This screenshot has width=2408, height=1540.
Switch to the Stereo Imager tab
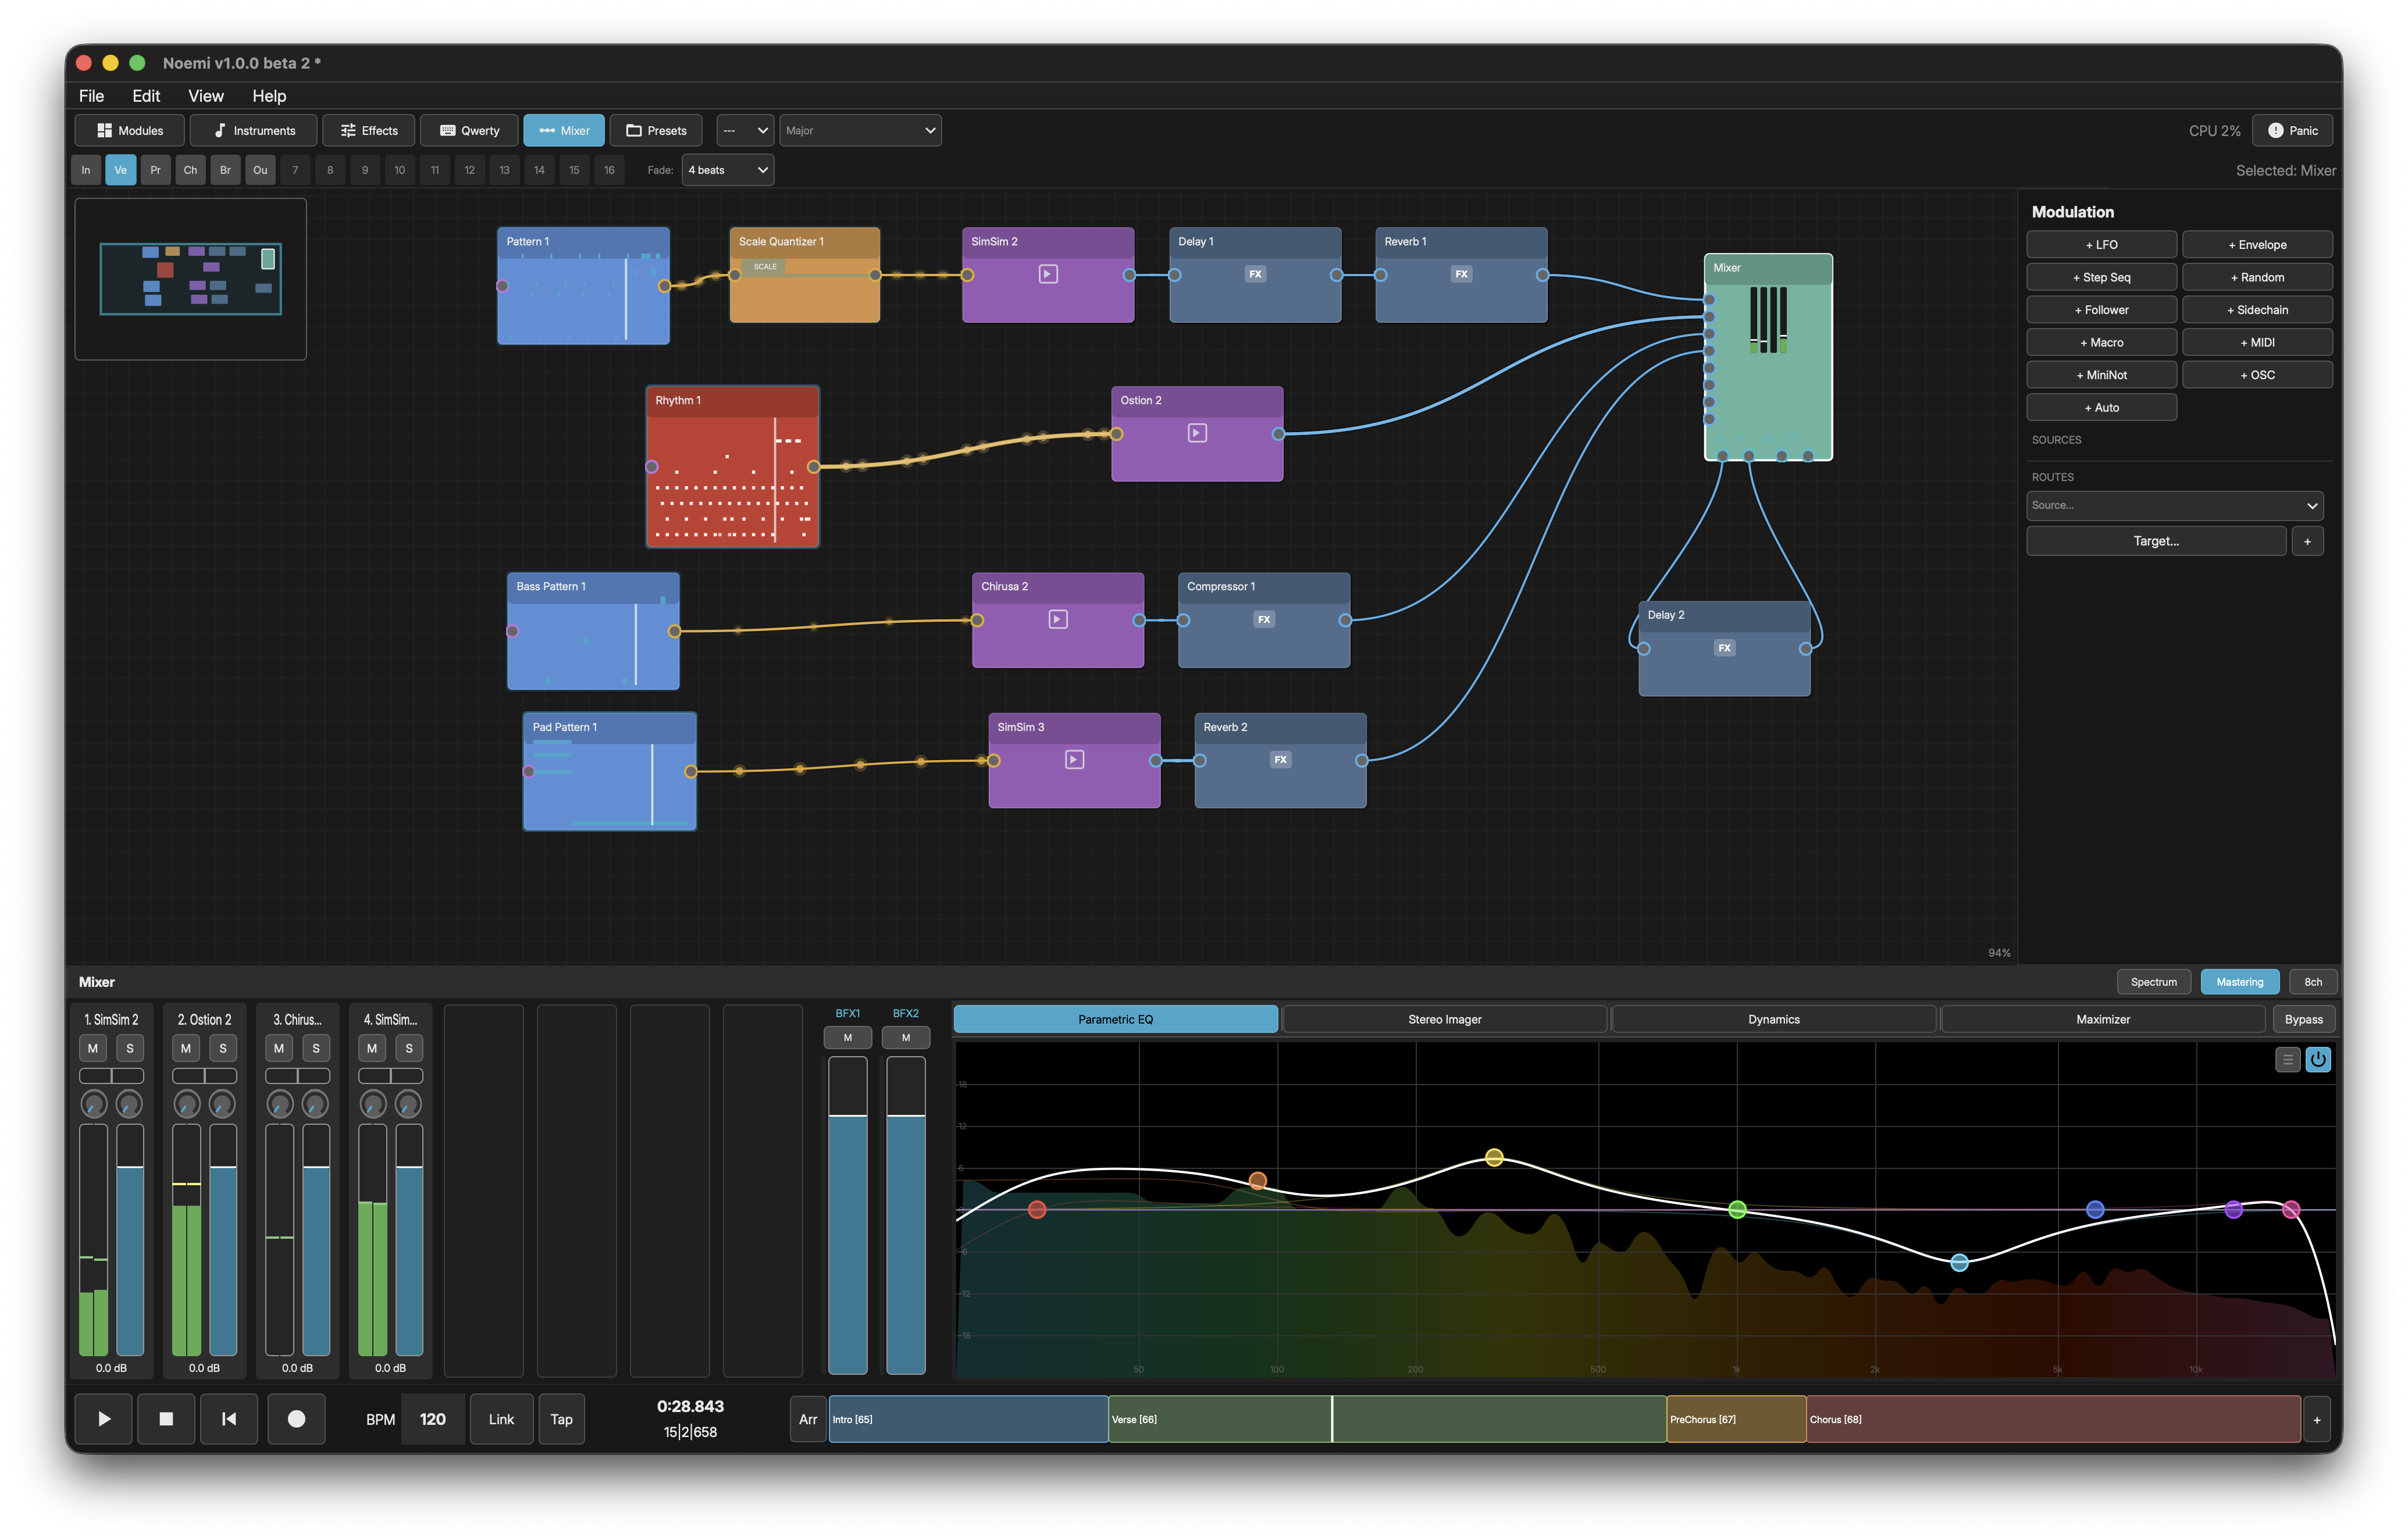(x=1444, y=1019)
